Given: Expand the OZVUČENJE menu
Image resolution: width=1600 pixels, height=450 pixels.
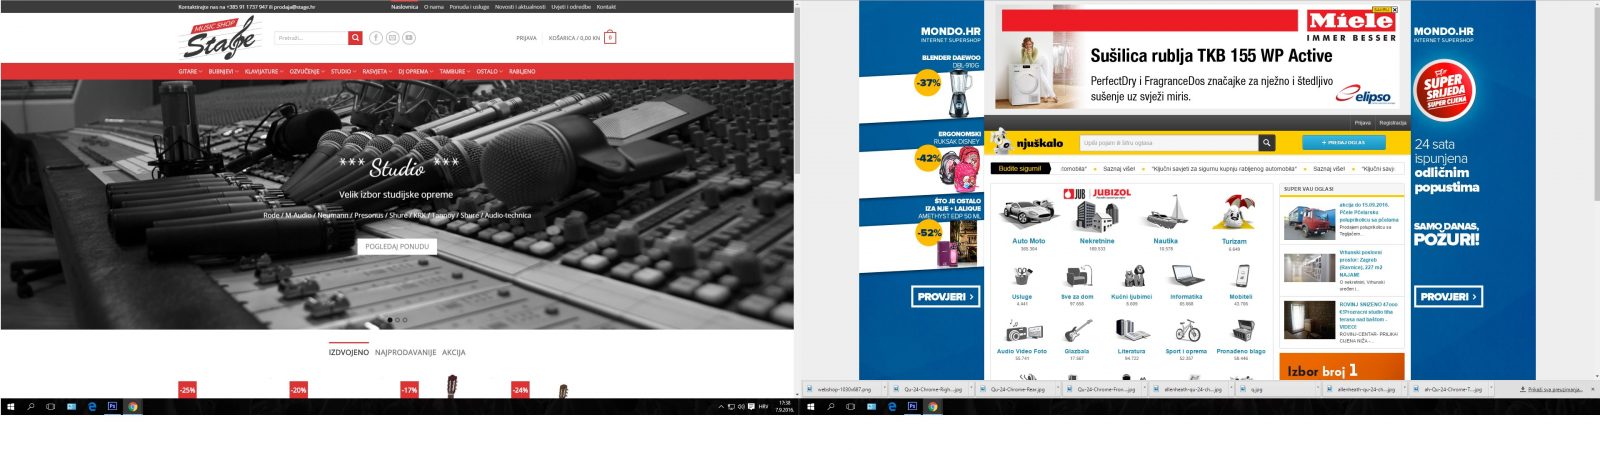Looking at the screenshot, I should (x=307, y=72).
